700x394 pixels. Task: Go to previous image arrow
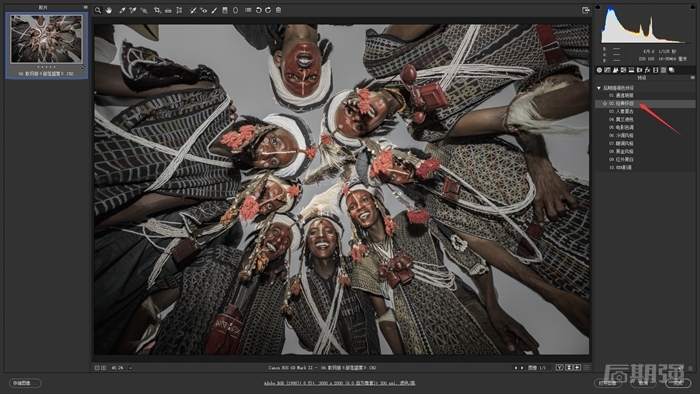coord(516,368)
